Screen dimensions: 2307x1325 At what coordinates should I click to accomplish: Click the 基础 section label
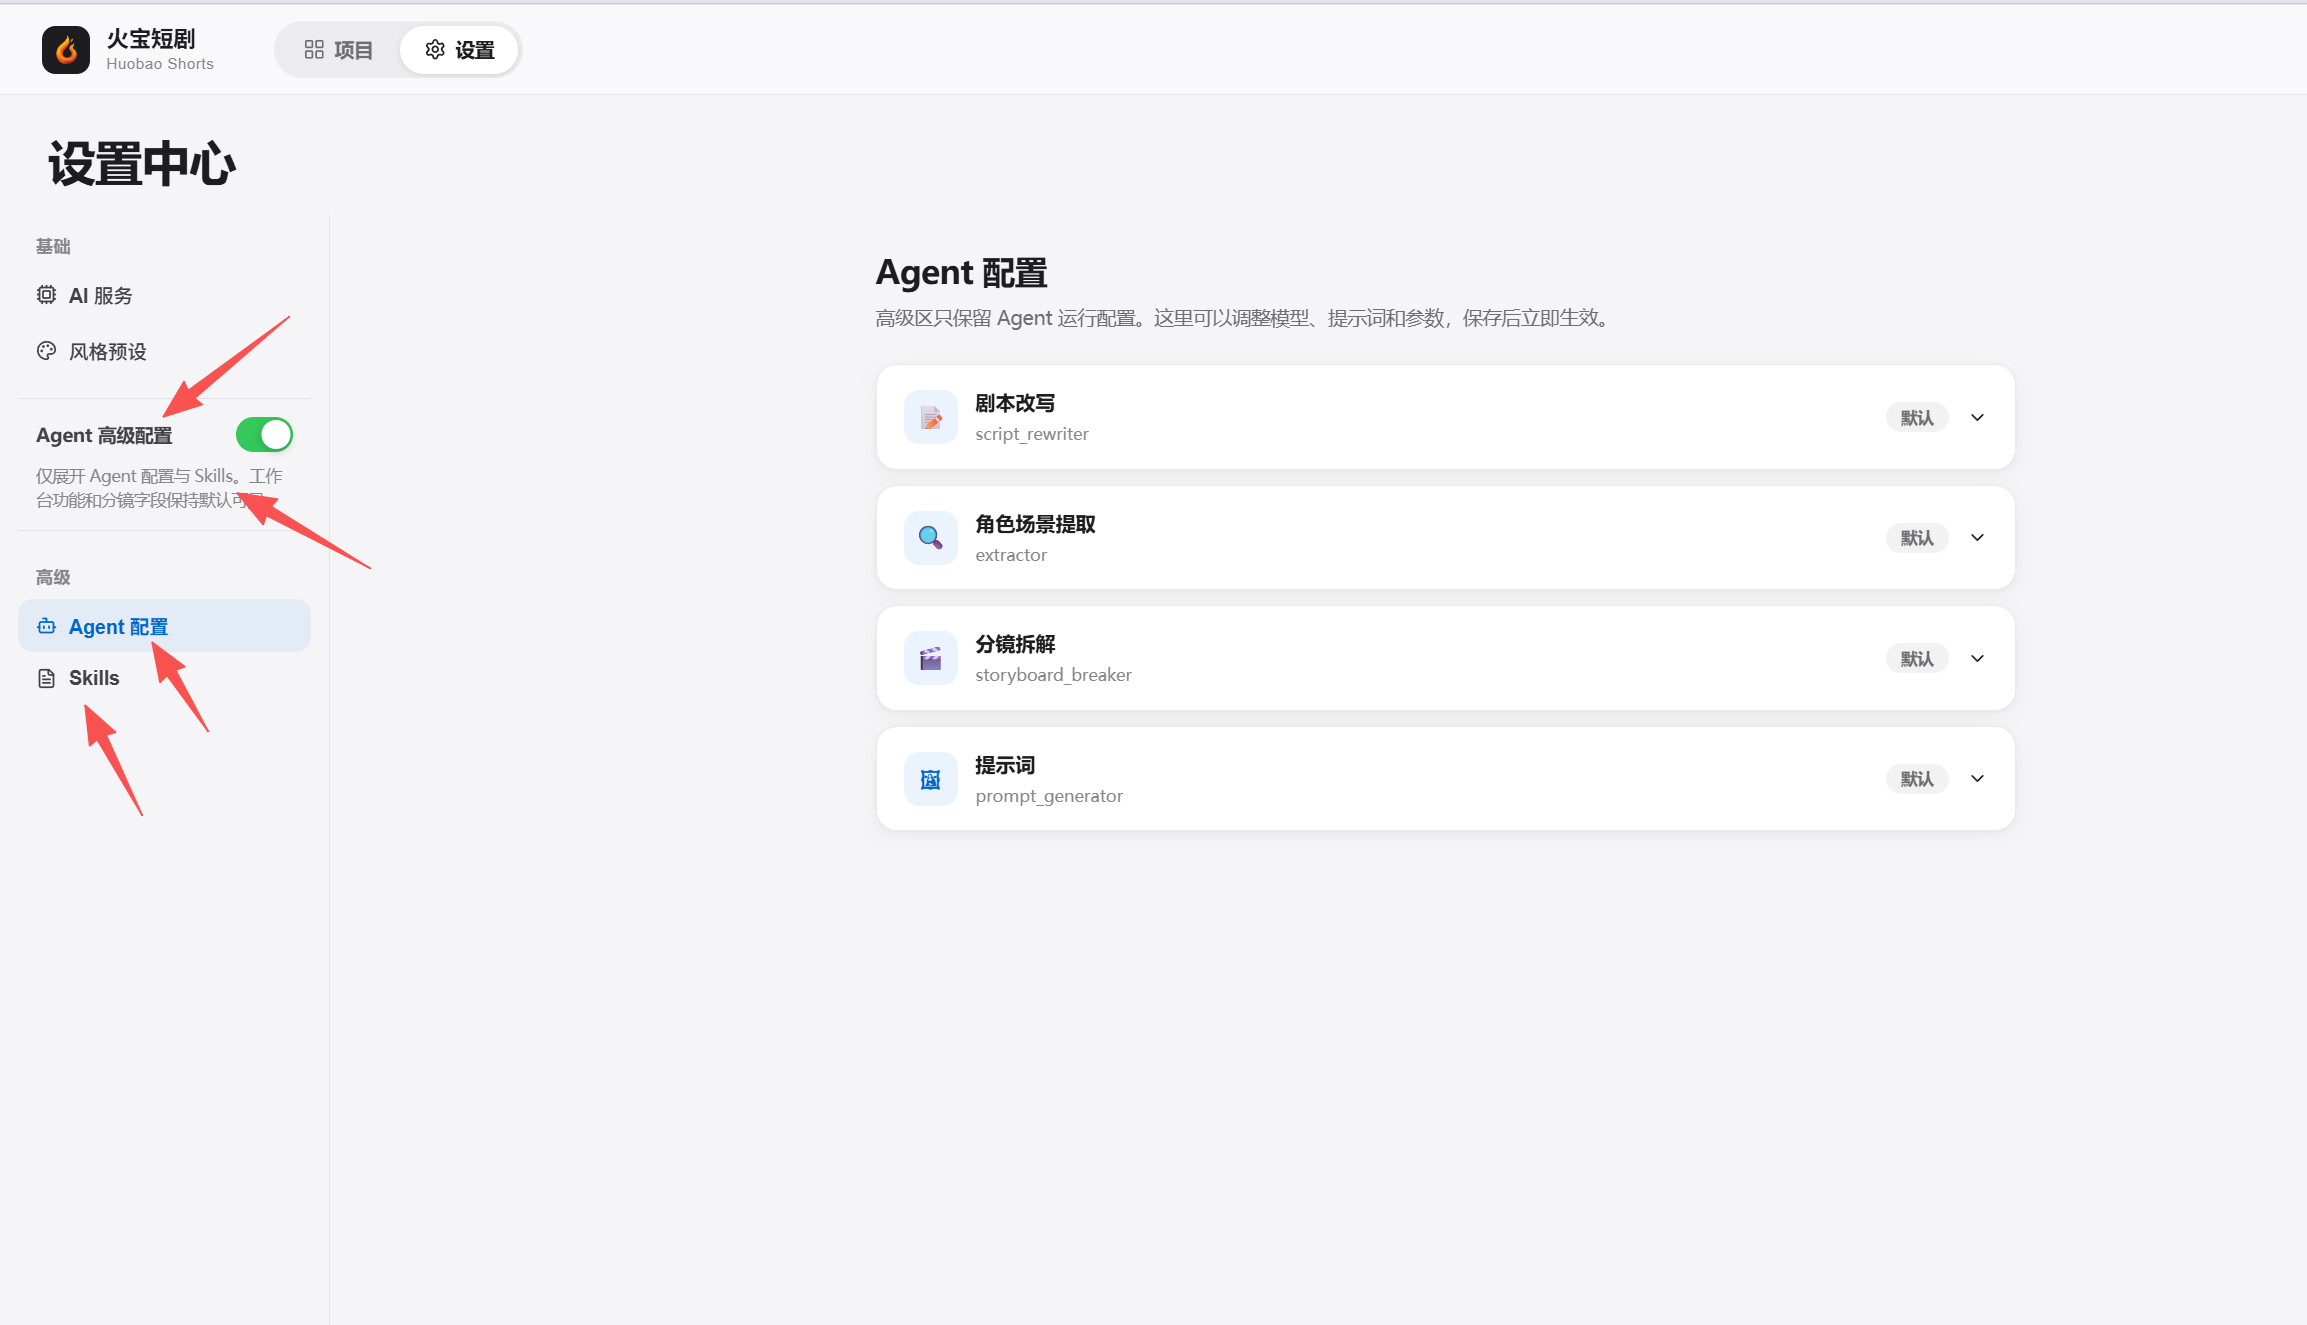tap(53, 246)
